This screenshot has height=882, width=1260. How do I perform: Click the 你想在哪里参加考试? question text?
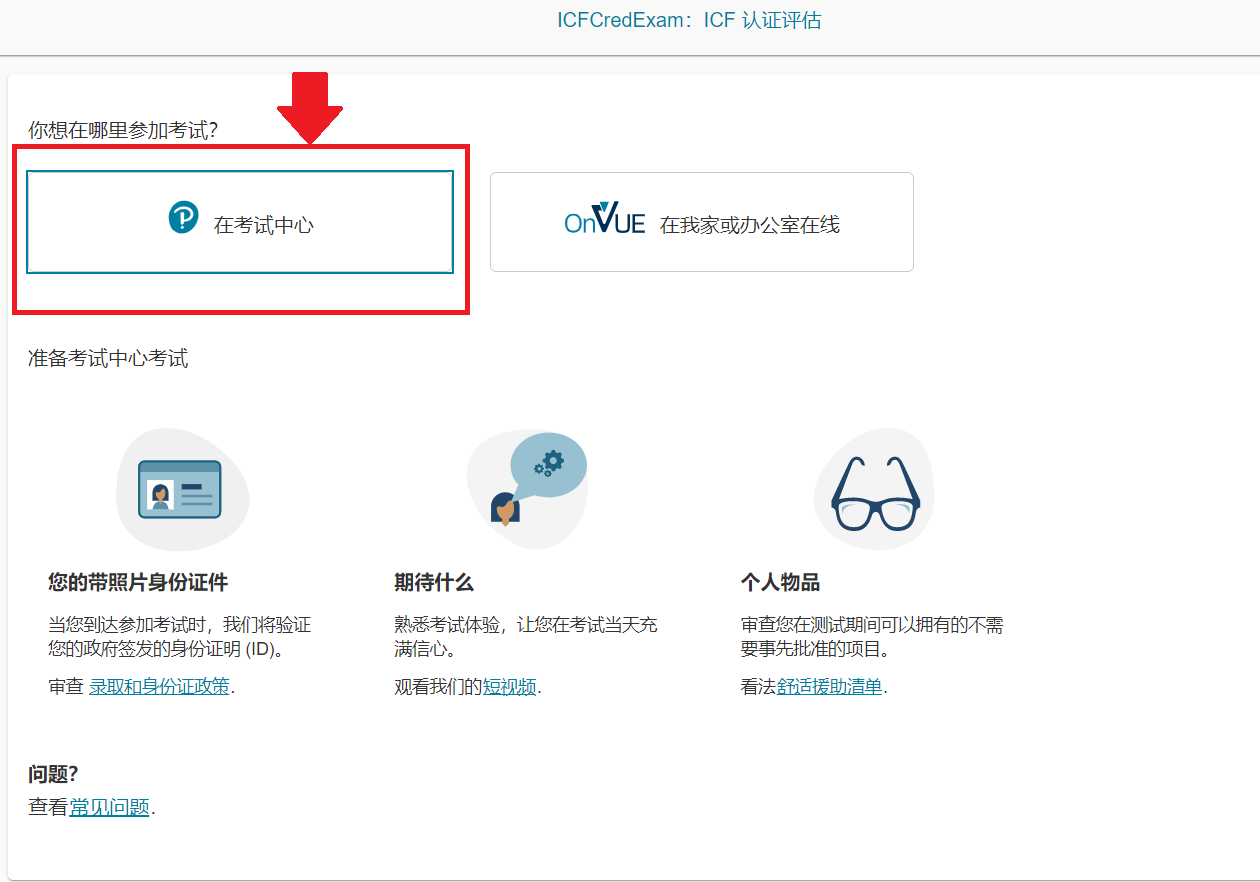coord(122,130)
